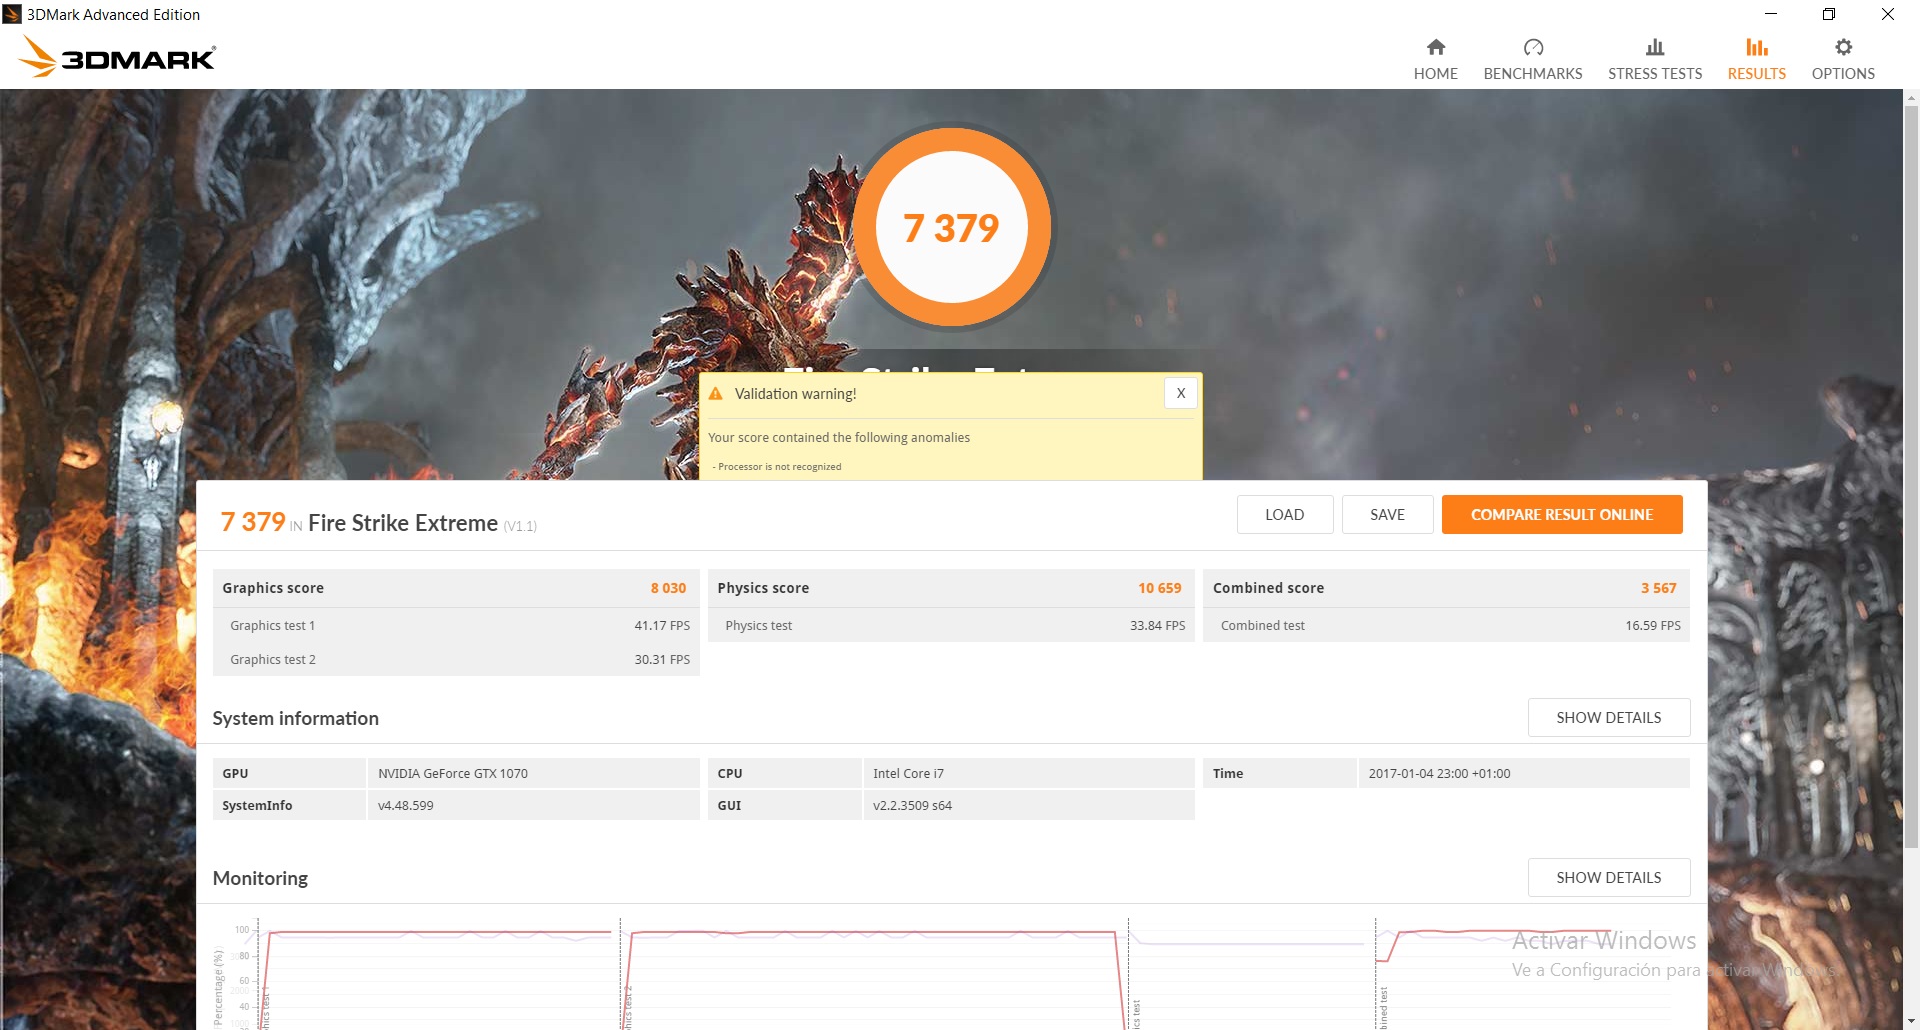Select the Physics test row
The width and height of the screenshot is (1920, 1030).
point(951,625)
